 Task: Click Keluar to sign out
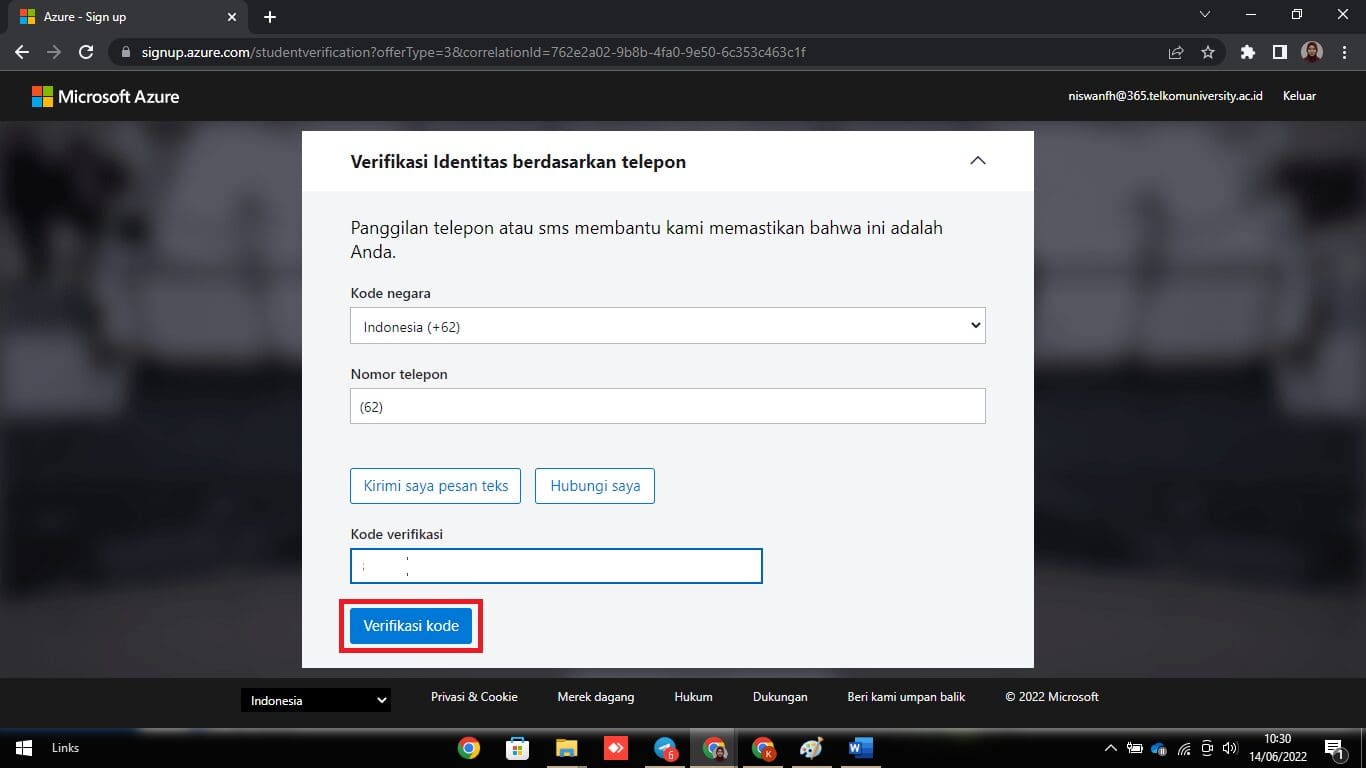[1299, 96]
